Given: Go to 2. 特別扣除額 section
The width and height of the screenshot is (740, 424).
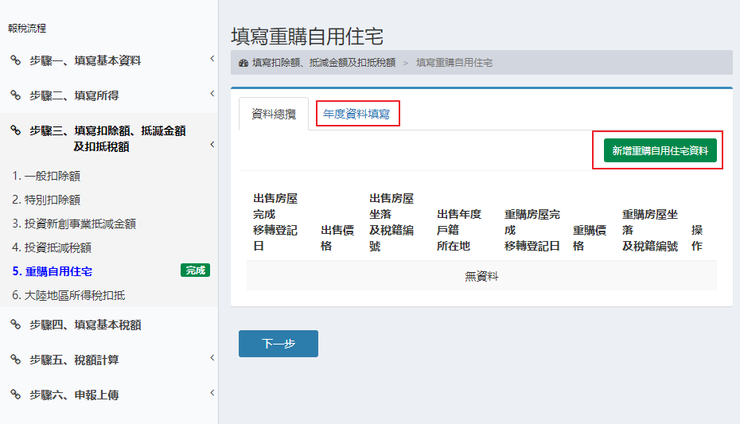Looking at the screenshot, I should click(x=46, y=200).
